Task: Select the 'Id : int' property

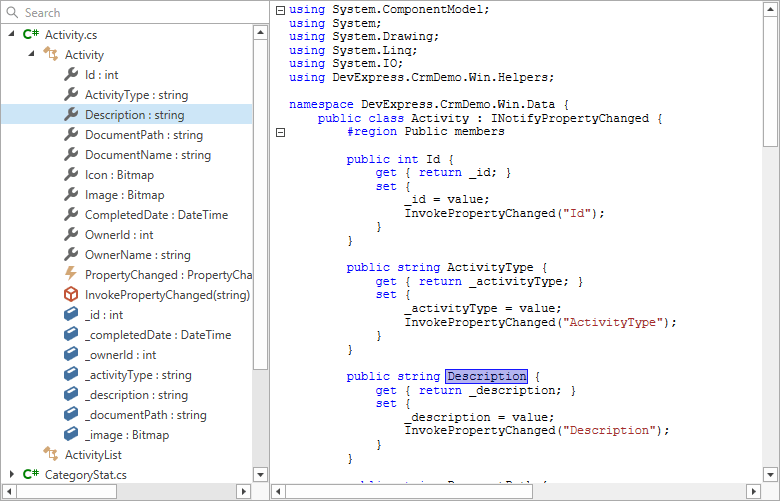Action: [101, 75]
